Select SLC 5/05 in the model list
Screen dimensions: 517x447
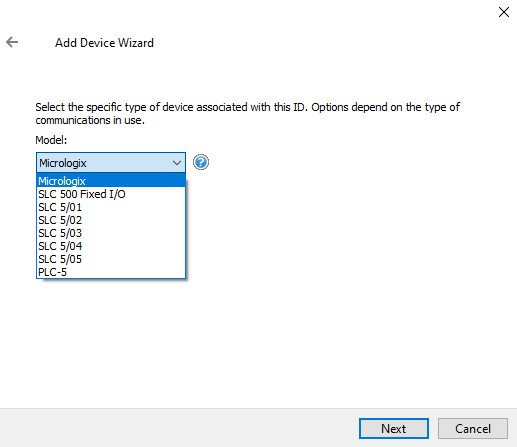111,259
